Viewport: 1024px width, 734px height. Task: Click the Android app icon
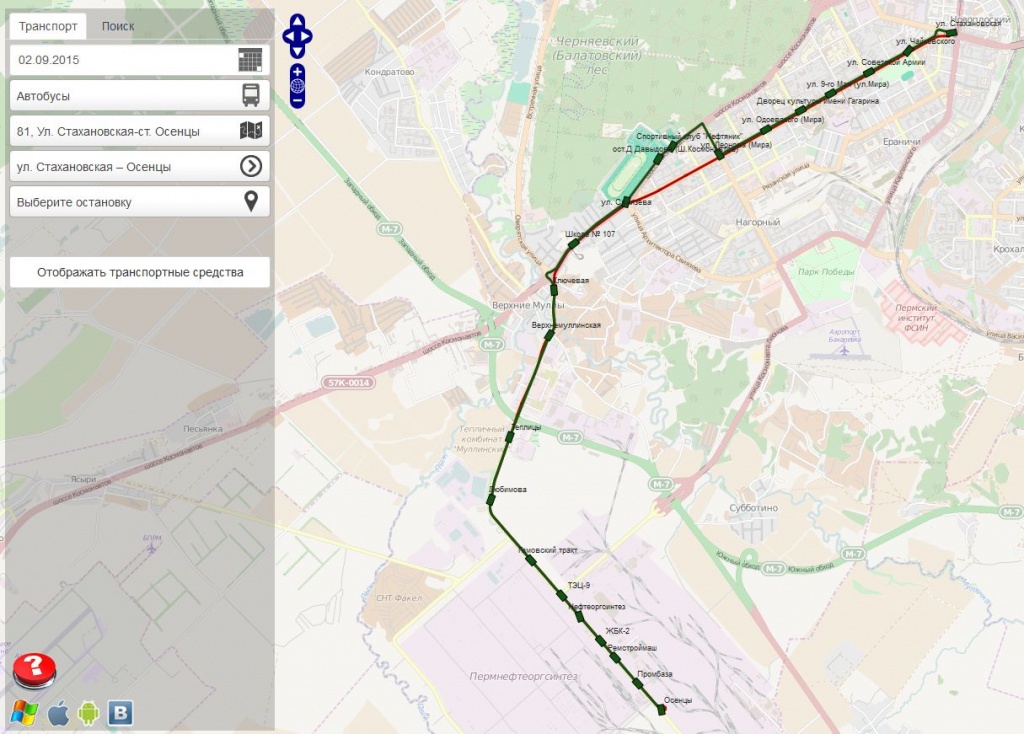89,713
